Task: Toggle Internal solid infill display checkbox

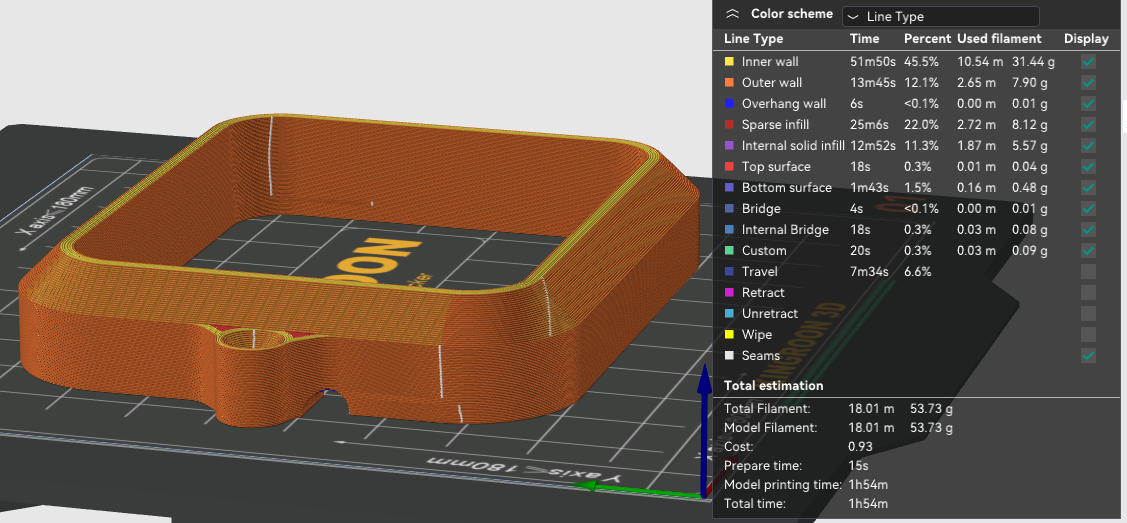Action: pos(1088,146)
